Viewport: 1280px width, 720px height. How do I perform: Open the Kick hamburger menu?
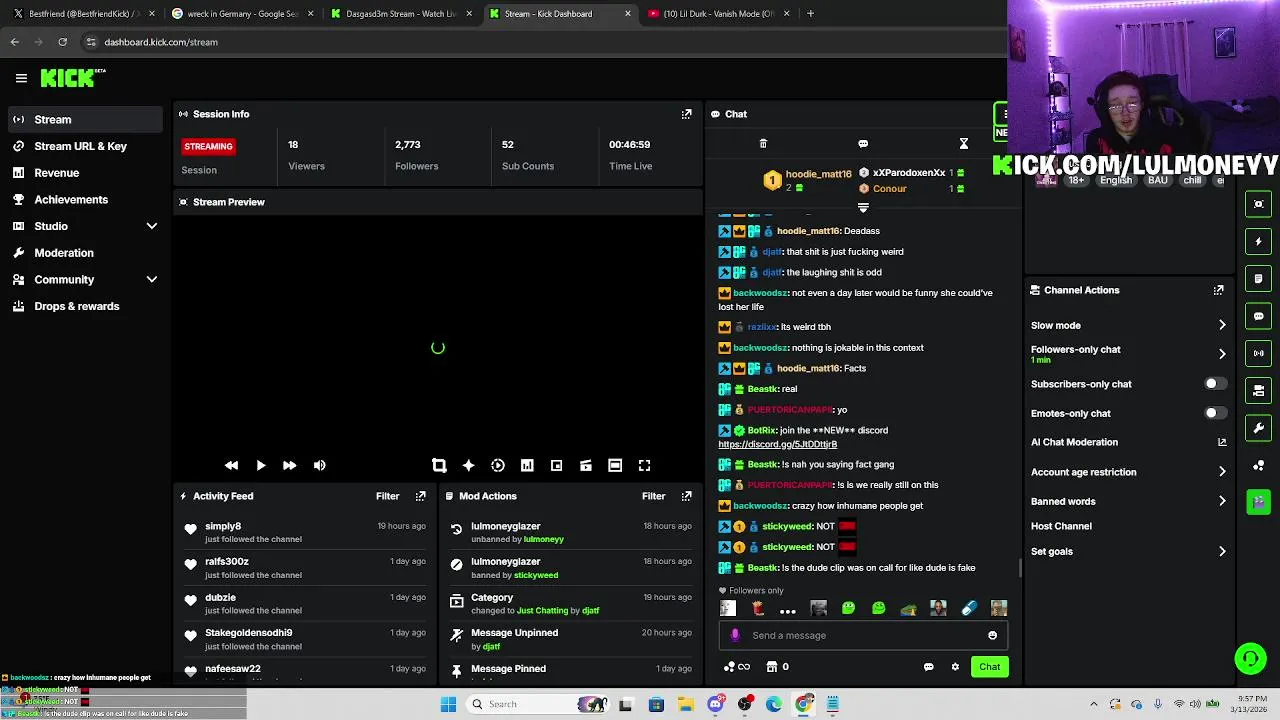(21, 78)
